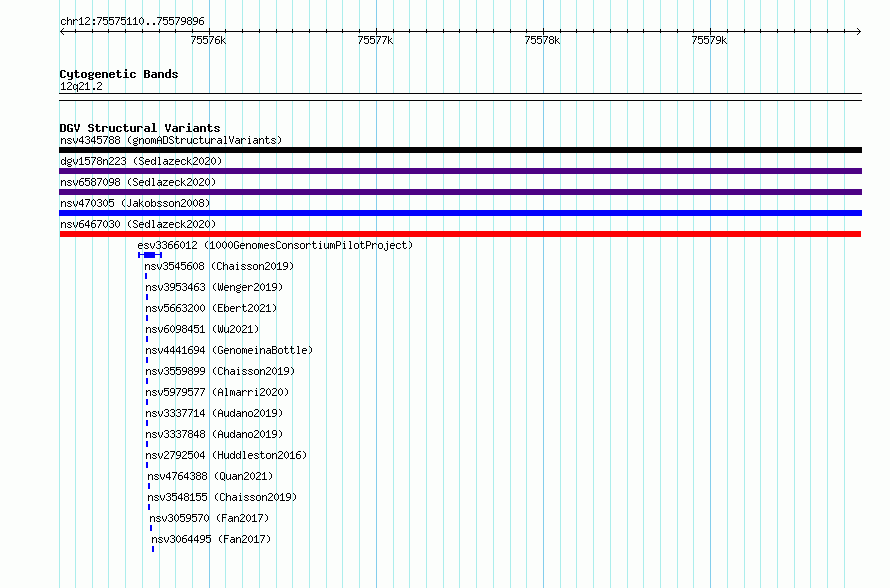
Task: Open variant nsv2792504 Huddleston2016 label
Action: (226, 455)
